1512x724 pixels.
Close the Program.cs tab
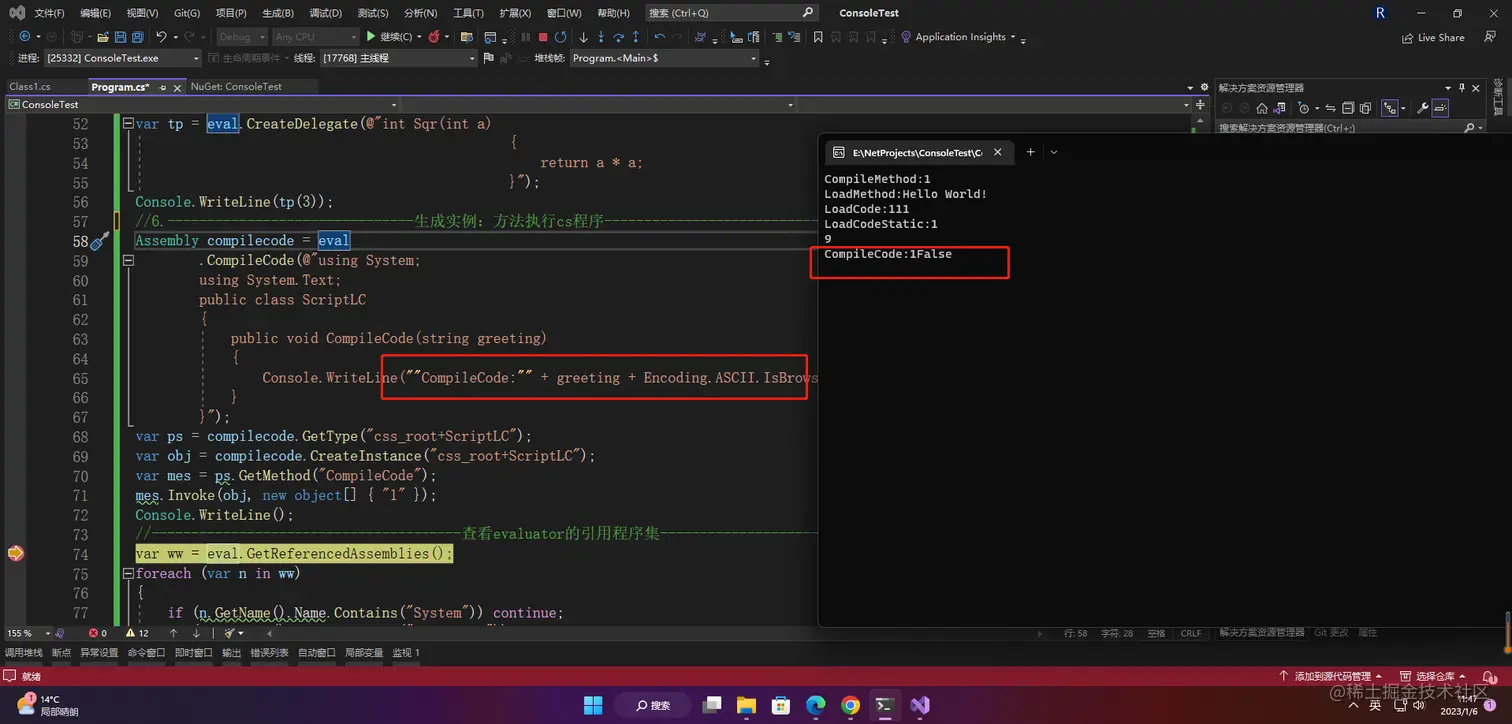(177, 88)
